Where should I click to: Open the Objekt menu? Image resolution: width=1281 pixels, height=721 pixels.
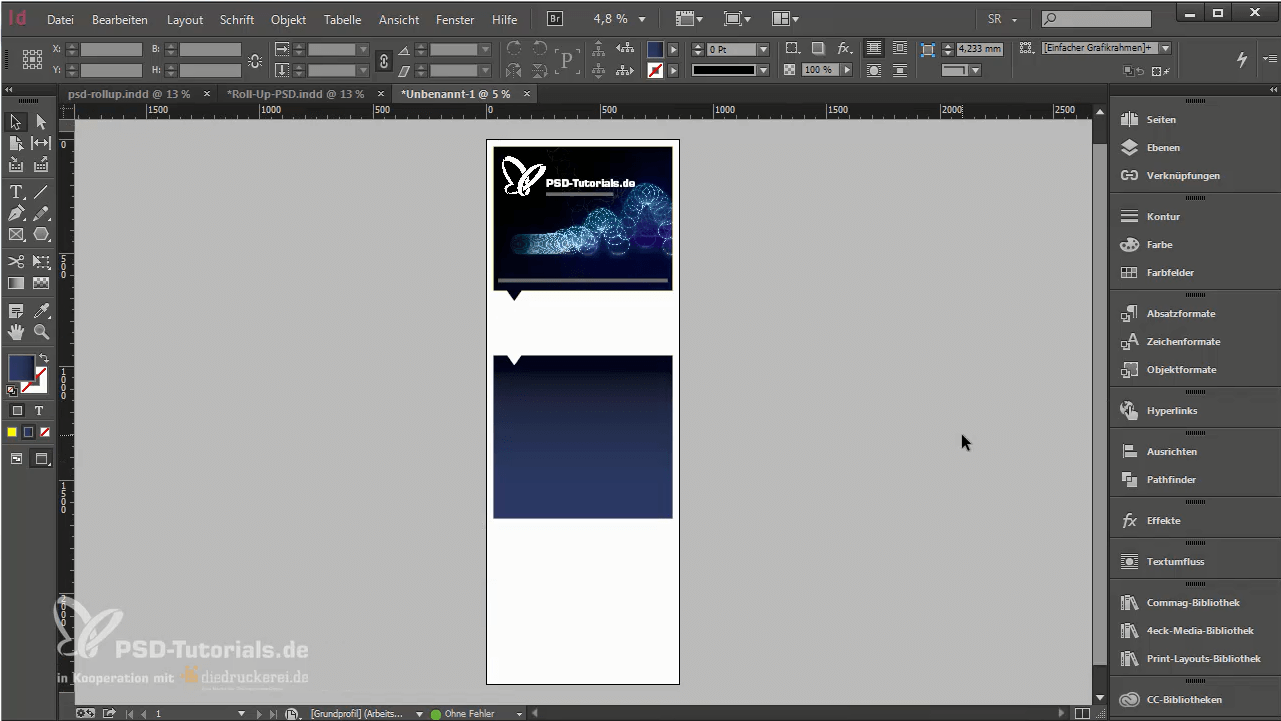click(x=288, y=20)
